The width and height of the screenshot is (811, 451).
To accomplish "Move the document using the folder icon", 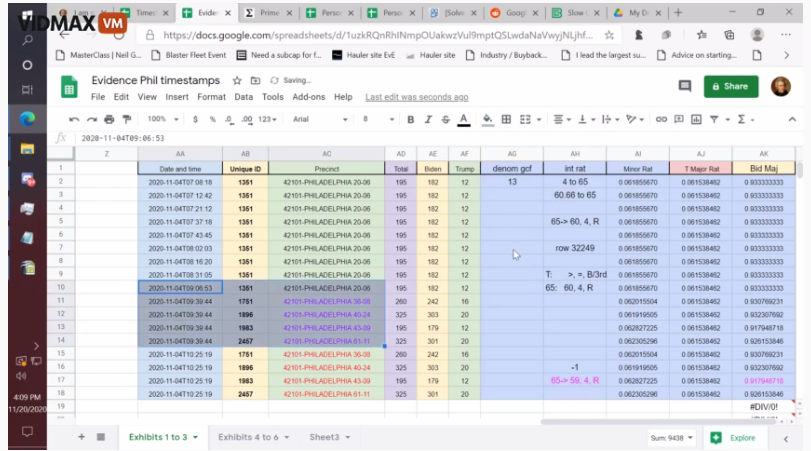I will (256, 81).
